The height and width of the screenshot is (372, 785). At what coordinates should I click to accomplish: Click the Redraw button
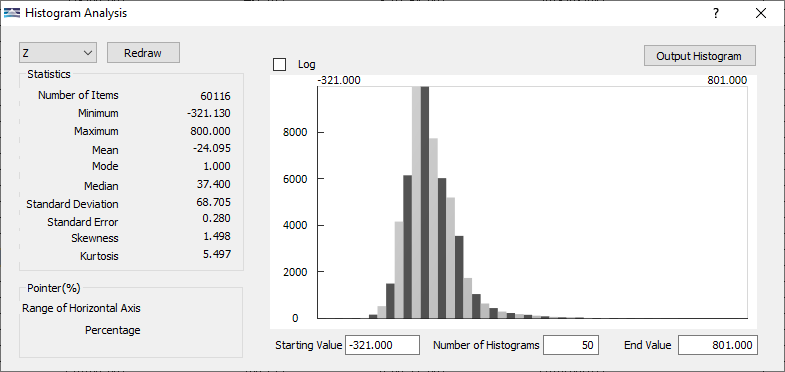(143, 53)
